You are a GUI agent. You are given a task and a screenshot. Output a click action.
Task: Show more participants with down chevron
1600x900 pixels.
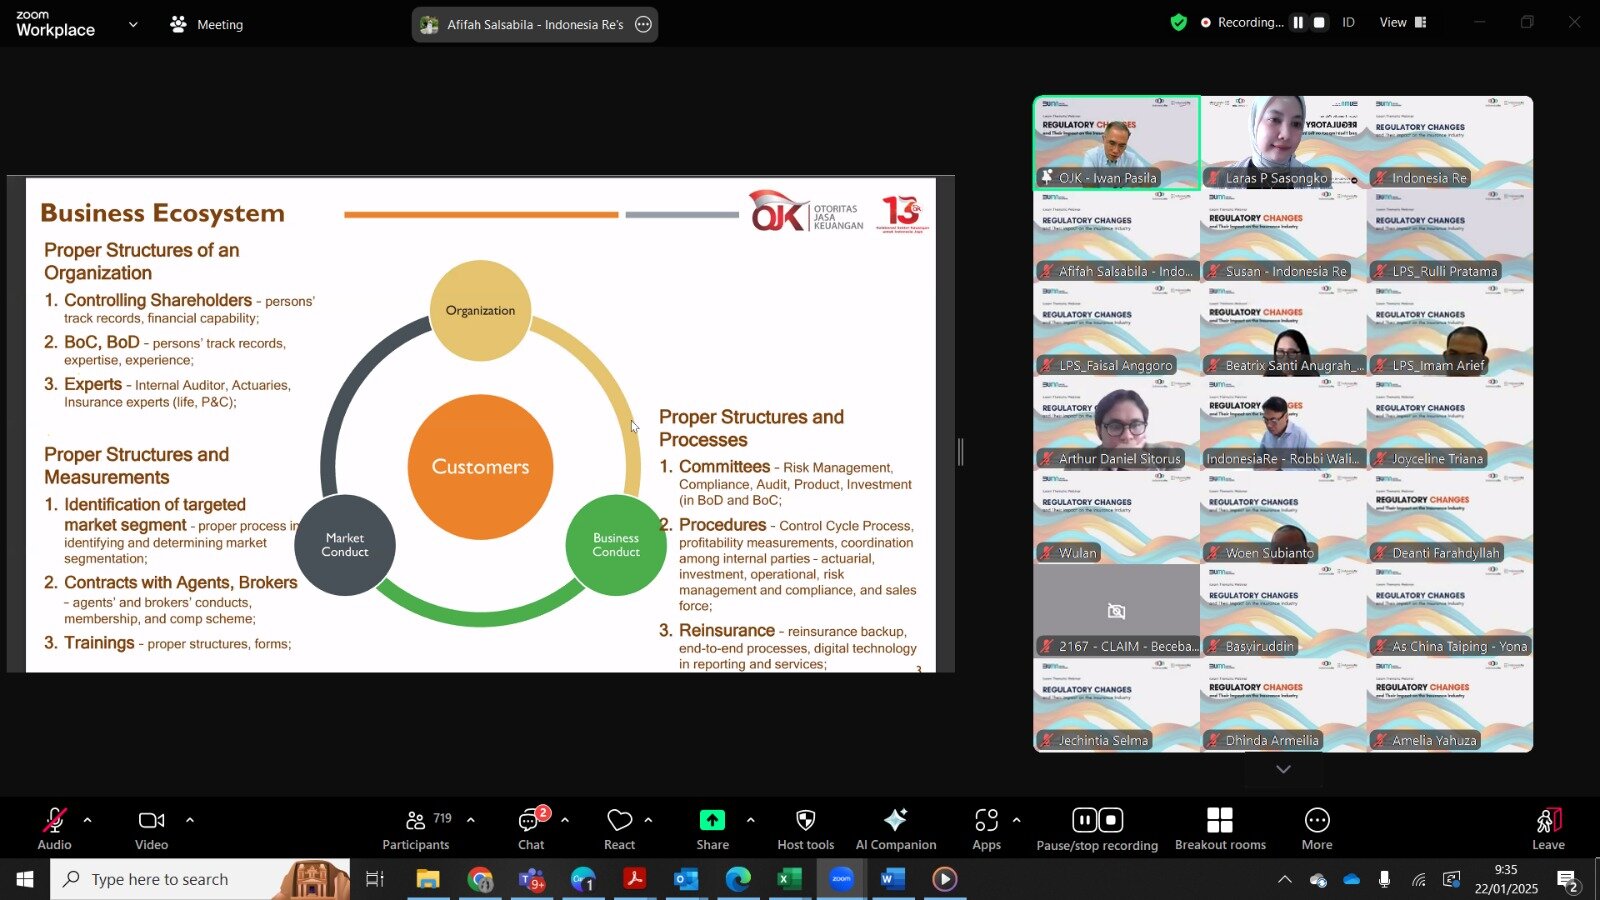[1283, 769]
